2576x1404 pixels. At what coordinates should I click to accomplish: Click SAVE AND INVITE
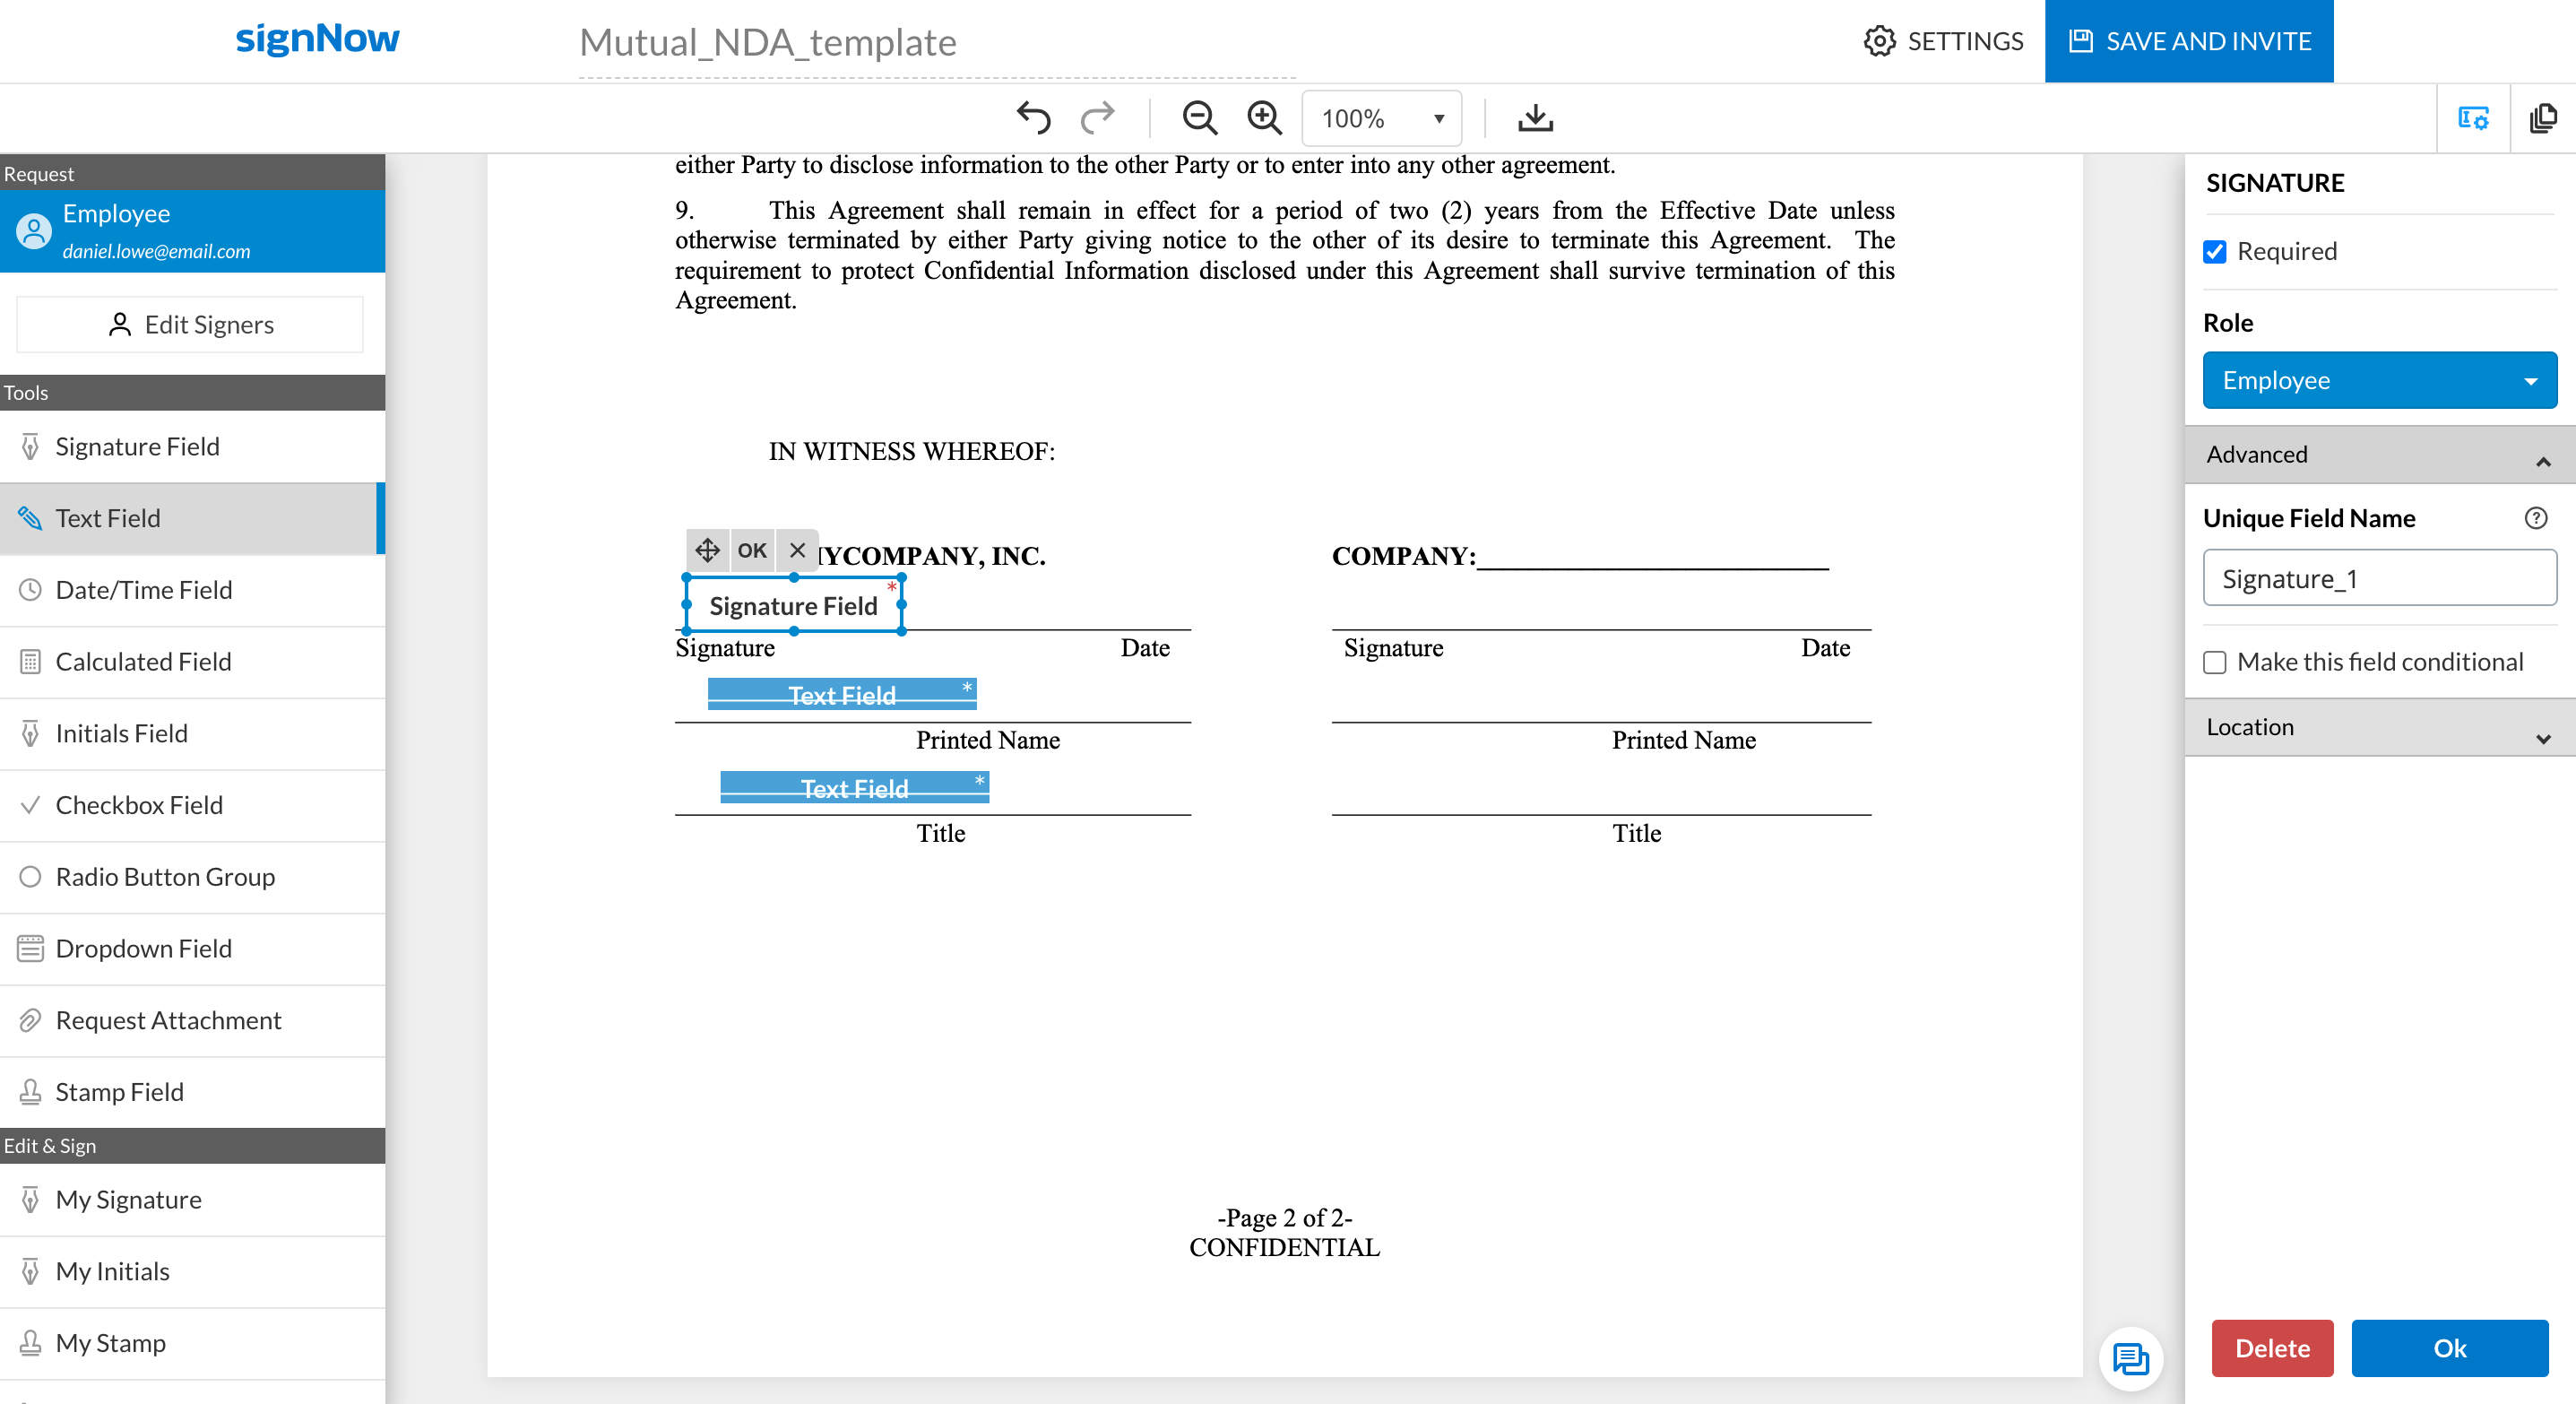2189,41
